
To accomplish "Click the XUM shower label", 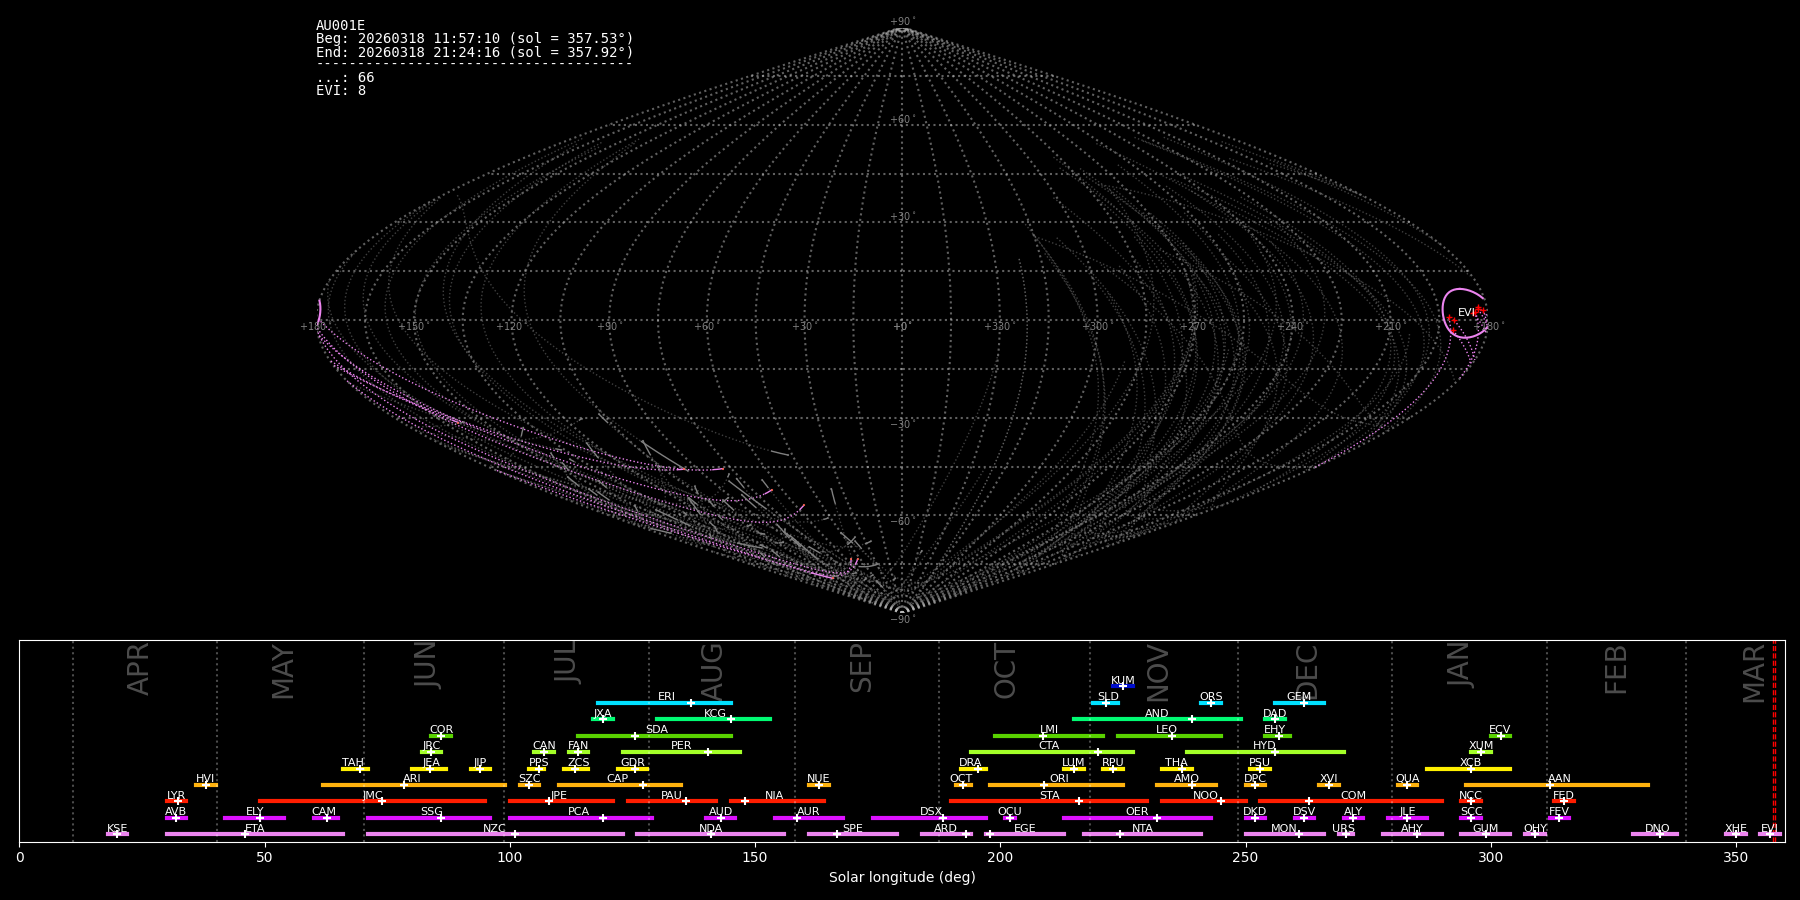I will [x=1481, y=746].
